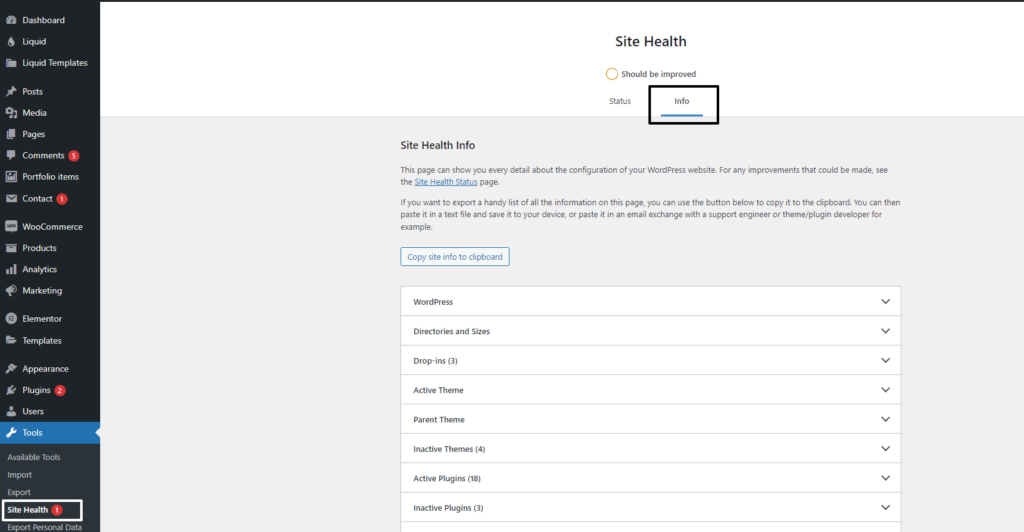Click the Portfolio items icon
This screenshot has height=532, width=1024.
click(x=11, y=176)
